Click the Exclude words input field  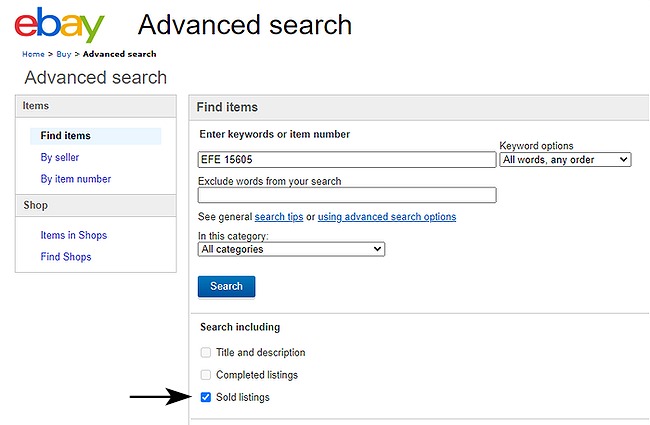coord(347,195)
